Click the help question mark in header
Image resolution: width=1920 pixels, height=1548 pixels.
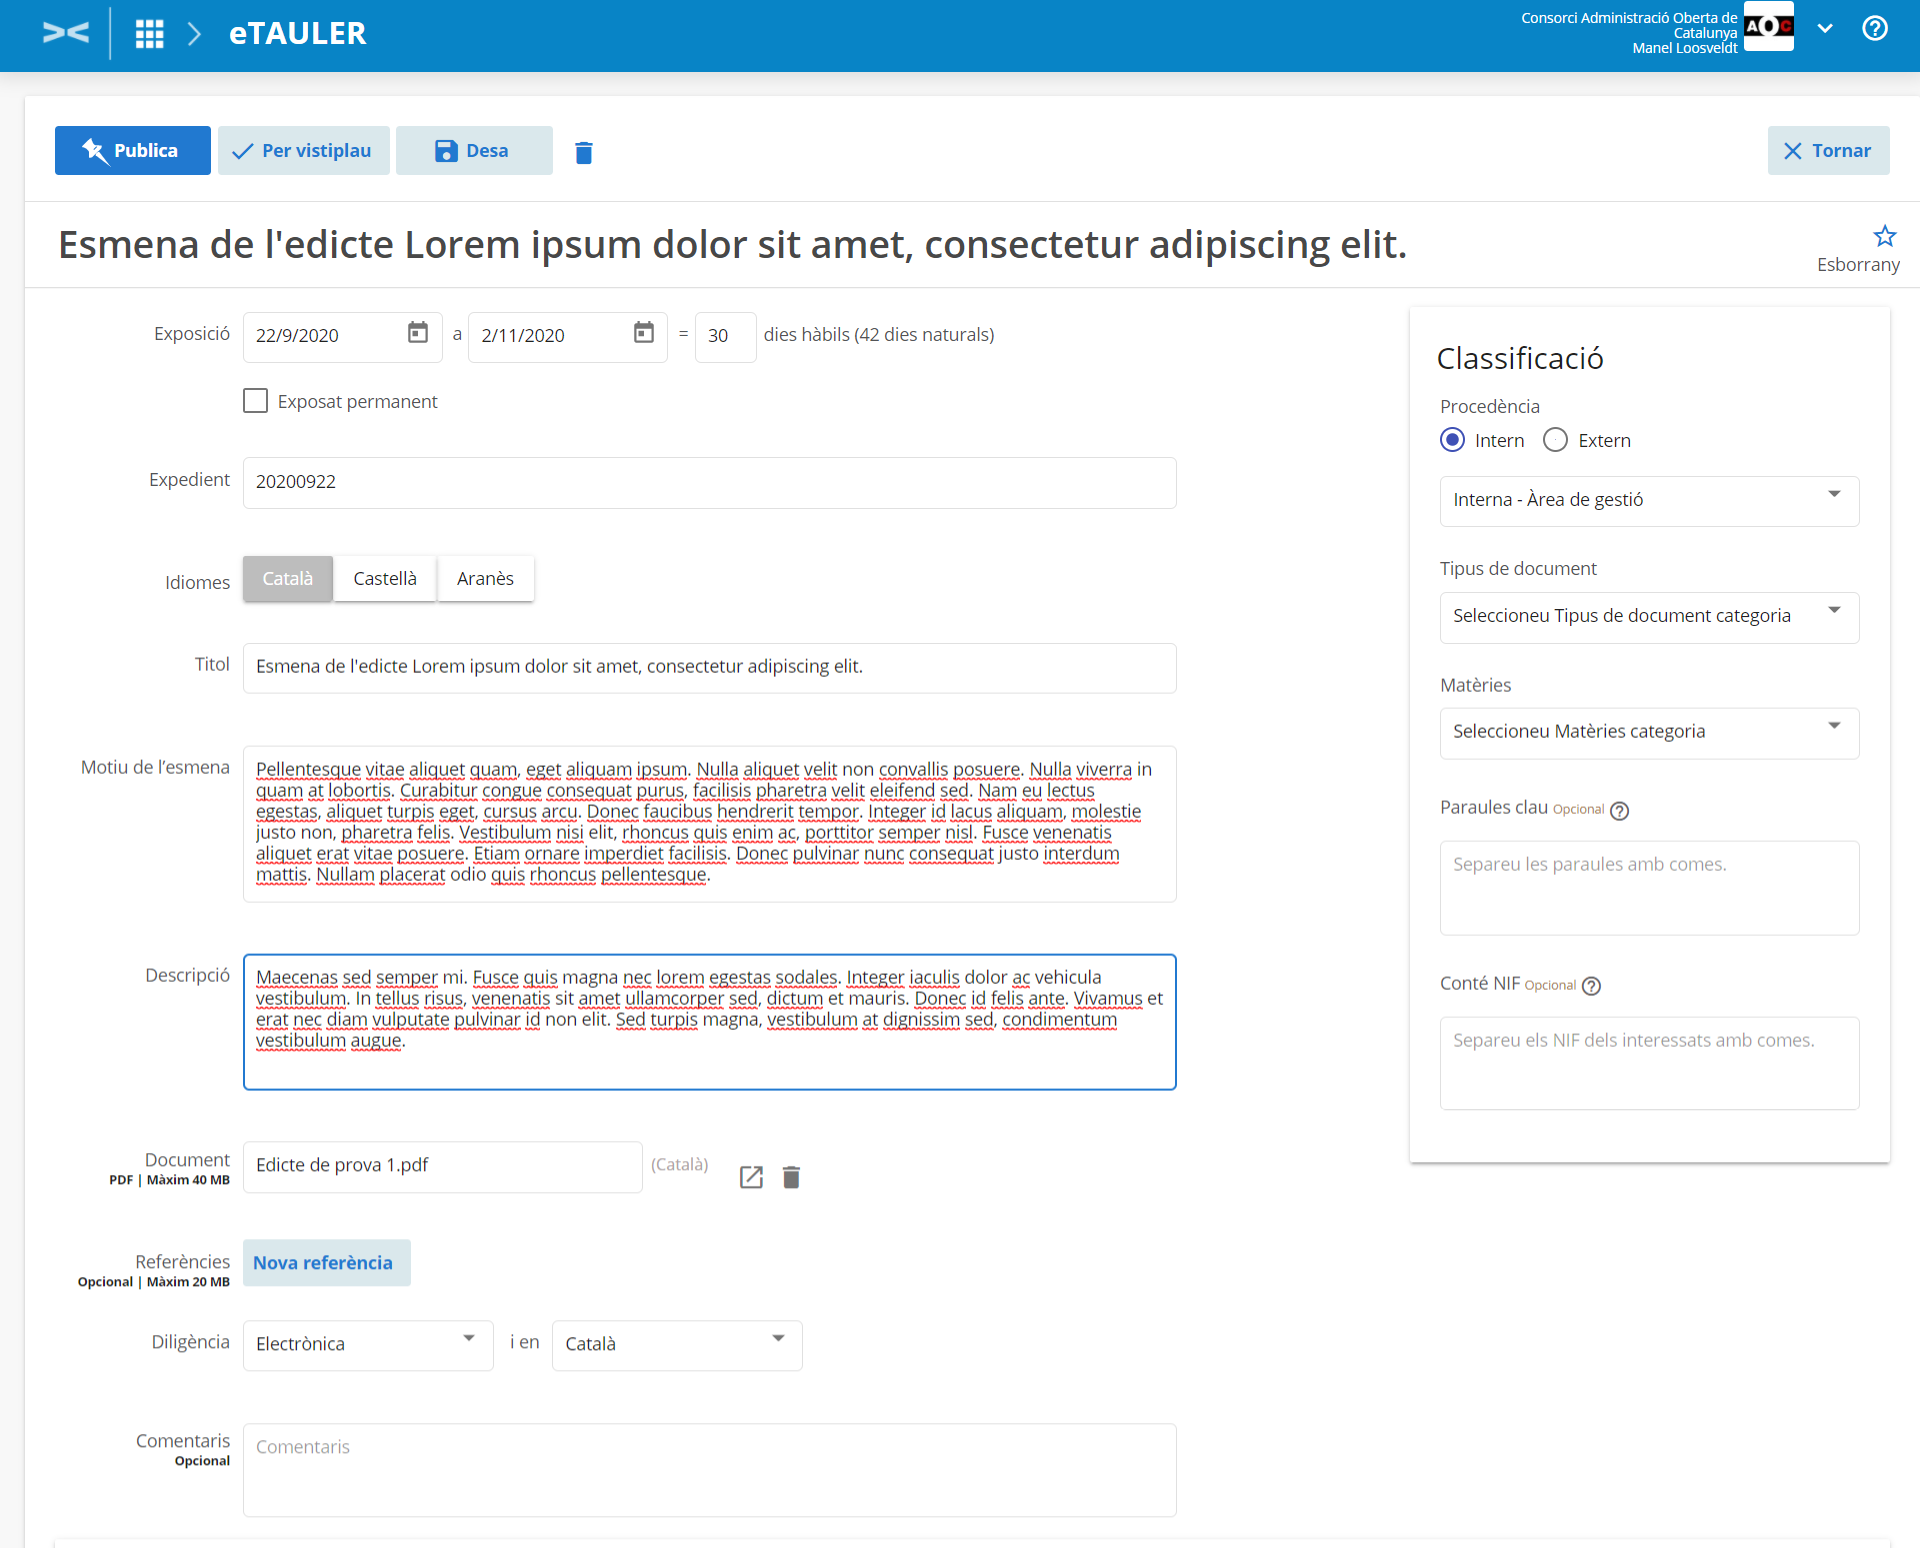(1875, 28)
